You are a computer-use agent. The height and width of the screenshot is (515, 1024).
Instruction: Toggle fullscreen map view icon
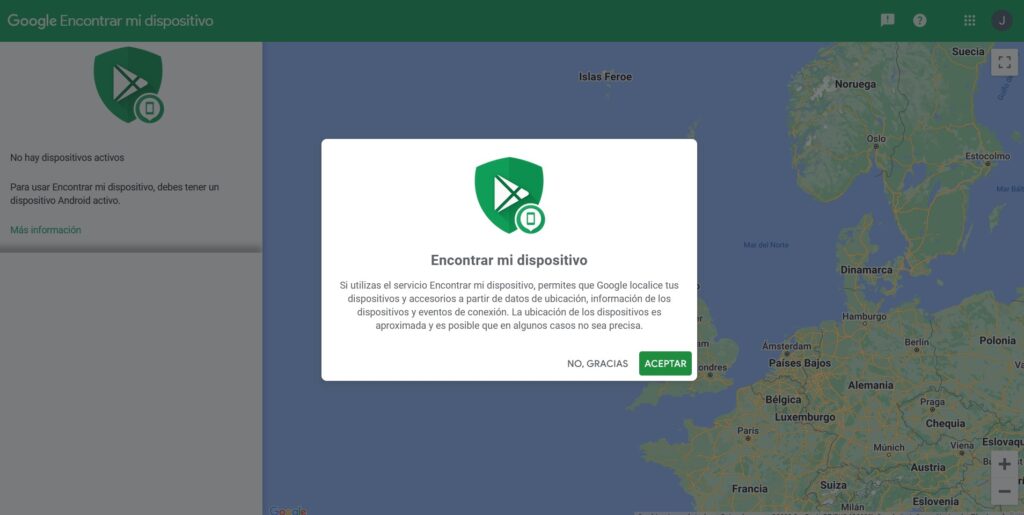click(1004, 63)
